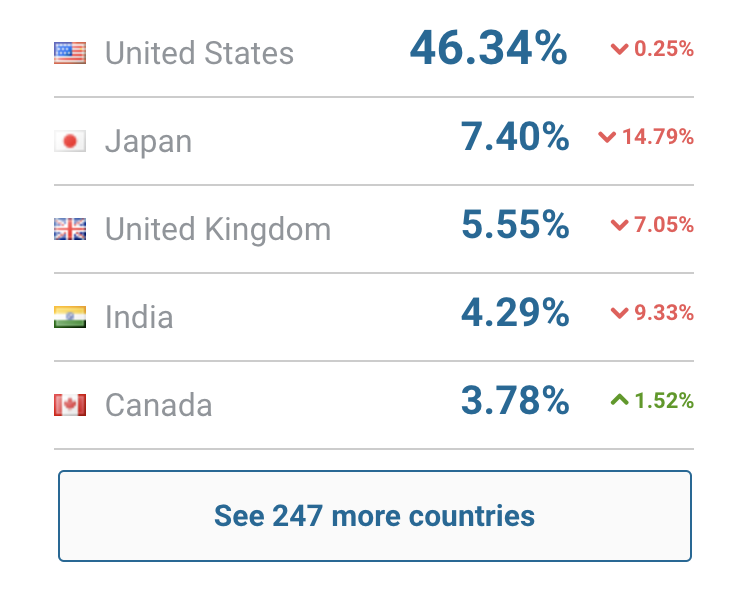The width and height of the screenshot is (754, 596).
Task: Select the United Kingdom country name
Action: 217,229
